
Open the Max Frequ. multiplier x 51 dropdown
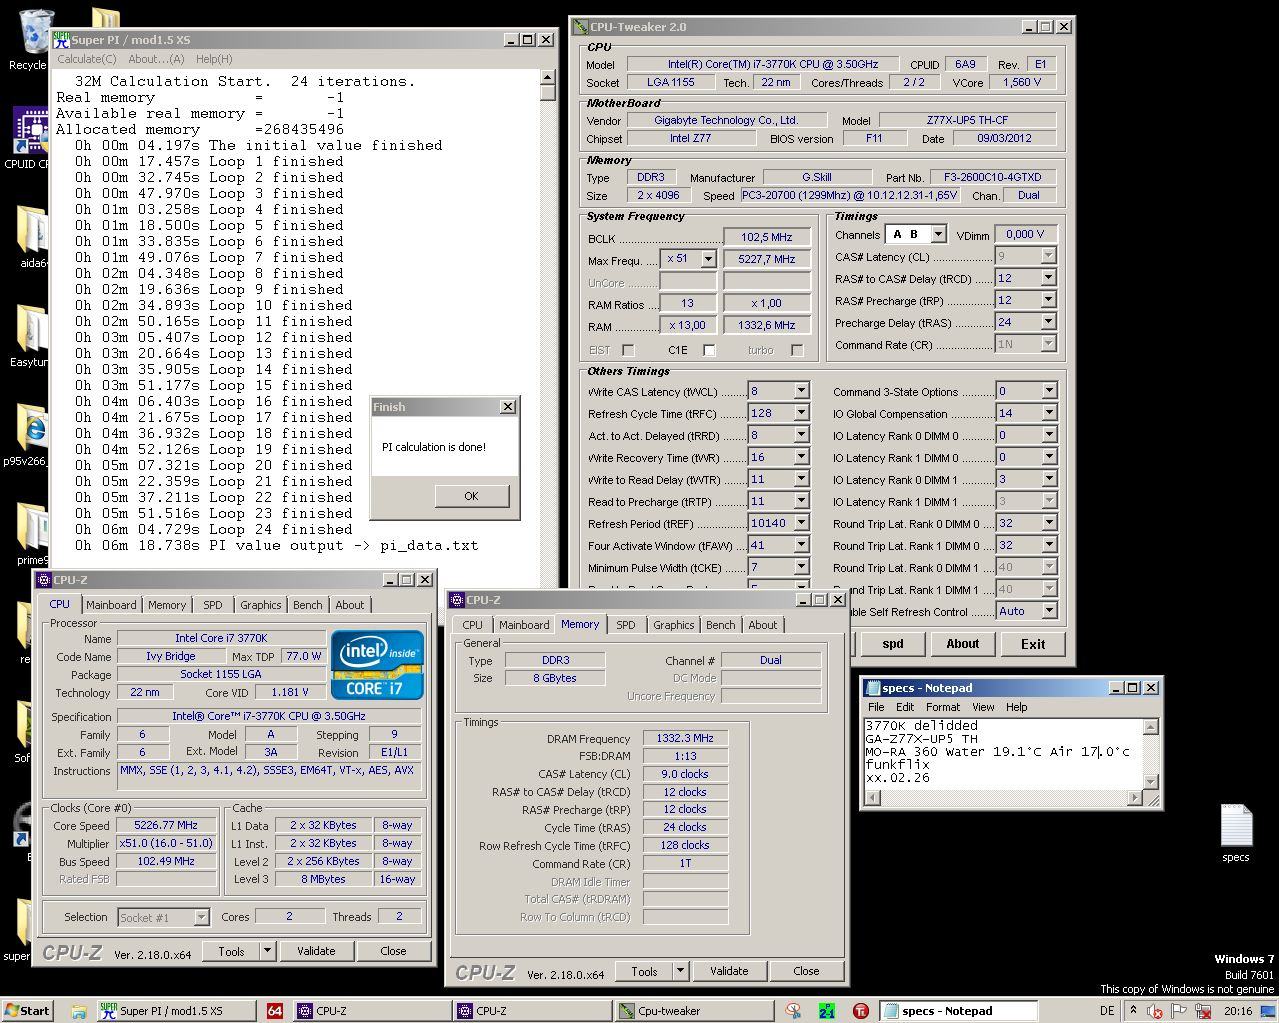[x=708, y=259]
